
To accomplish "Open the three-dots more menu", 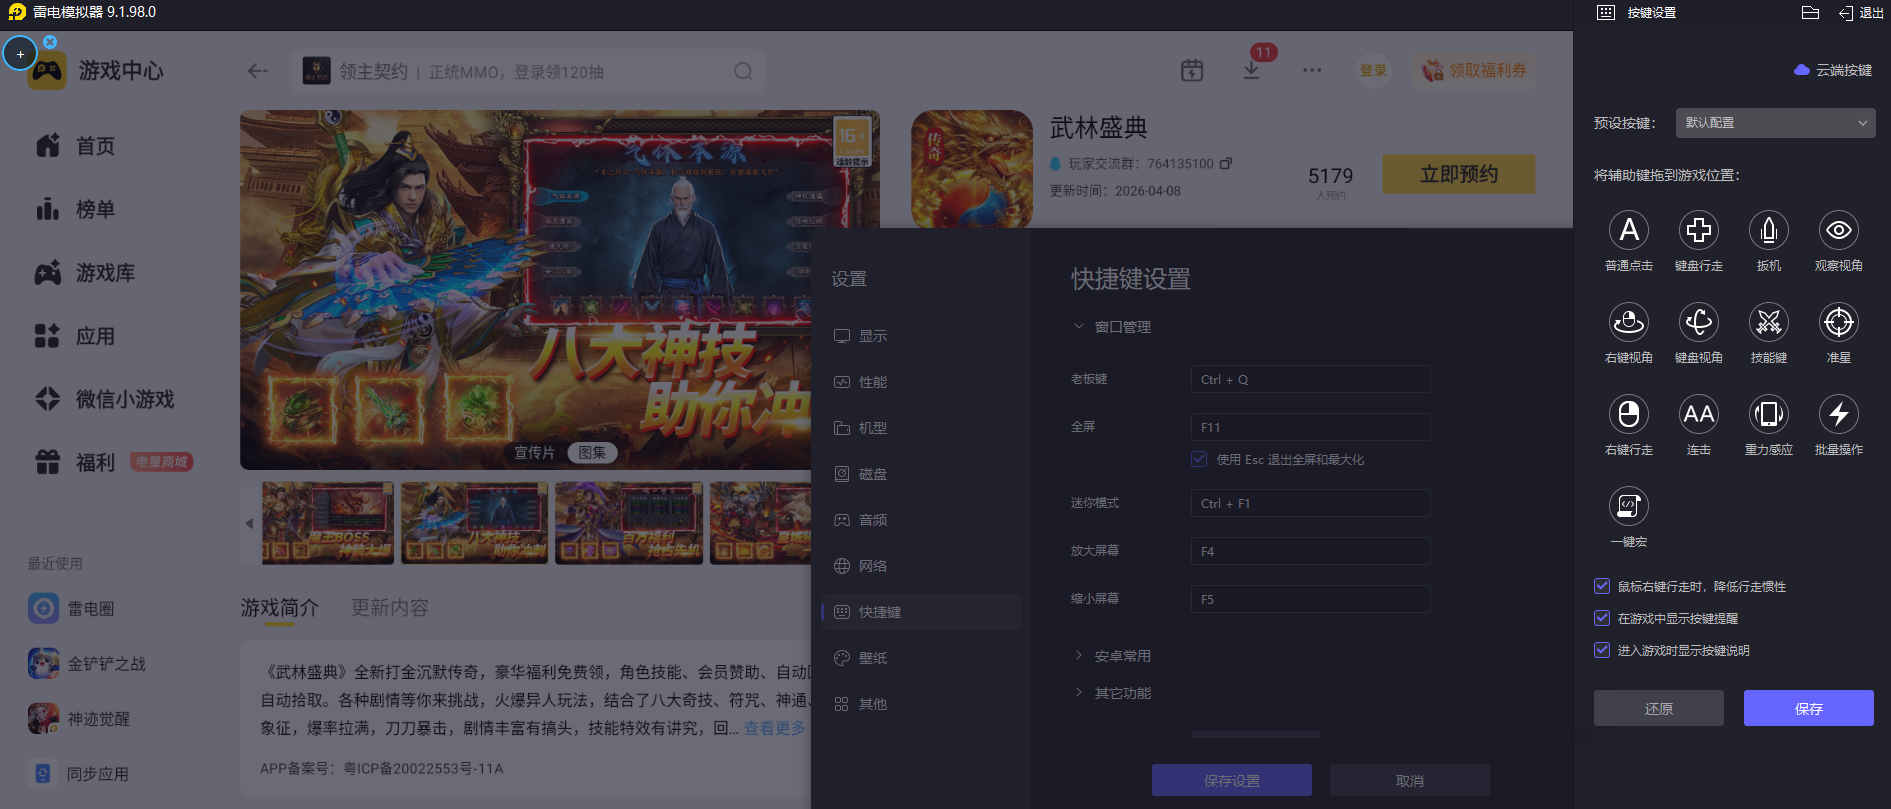I will tap(1312, 70).
